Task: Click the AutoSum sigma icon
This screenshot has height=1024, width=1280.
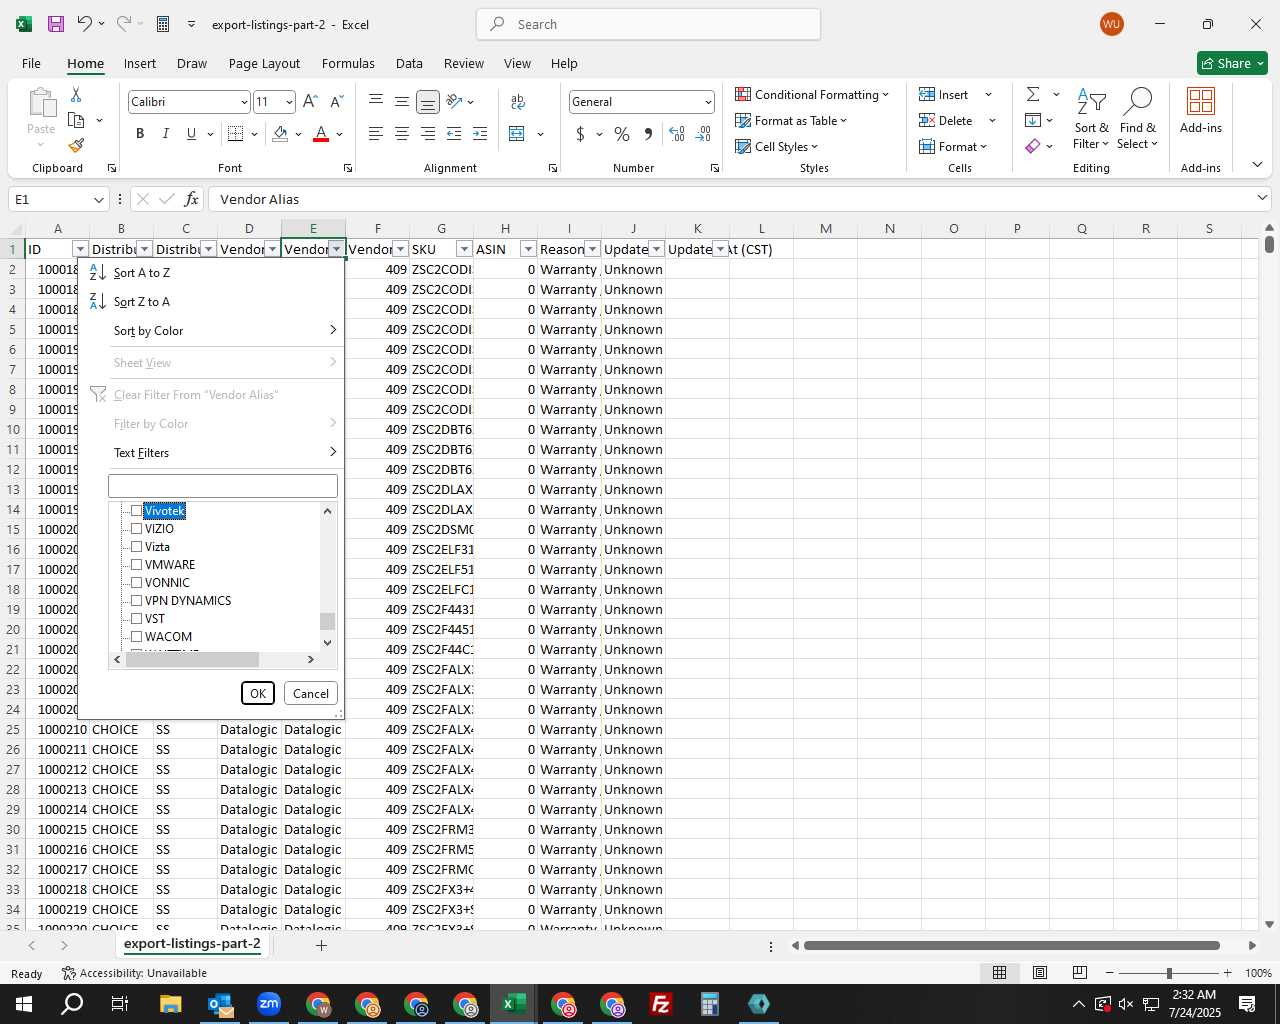Action: (x=1033, y=94)
